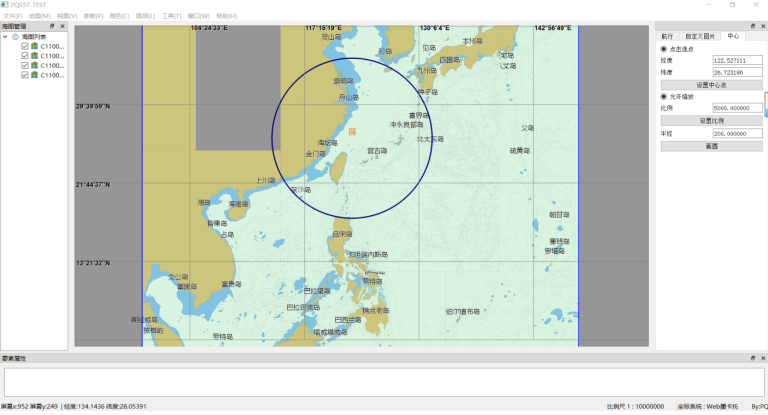Image resolution: width=768 pixels, height=415 pixels.
Task: Click the 经度 longitude input field
Action: 737,61
